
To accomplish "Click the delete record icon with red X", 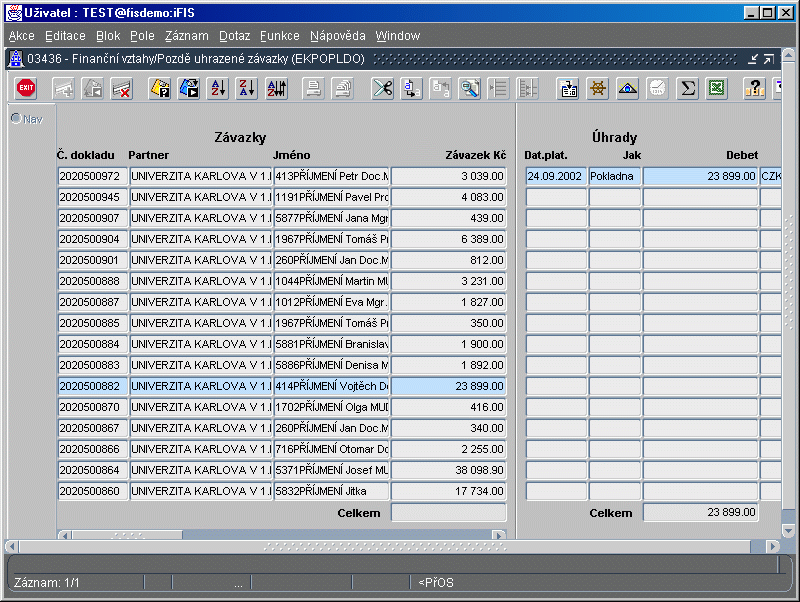I will coord(122,89).
